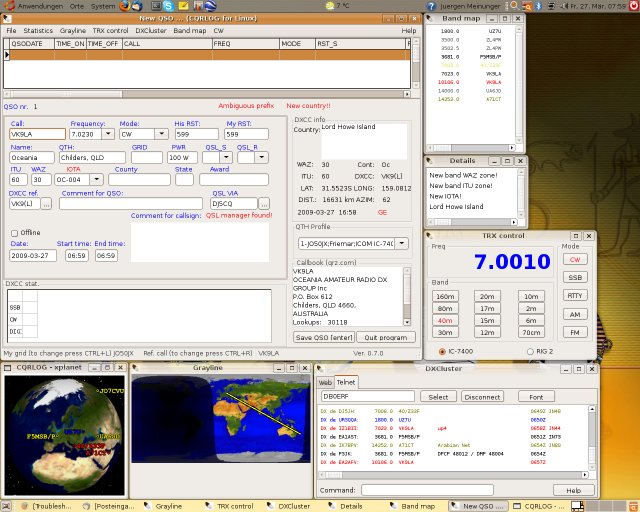Open the DXCC ref browse button next to VK9(L)
Image resolution: width=640 pixels, height=512 pixels.
[x=46, y=203]
